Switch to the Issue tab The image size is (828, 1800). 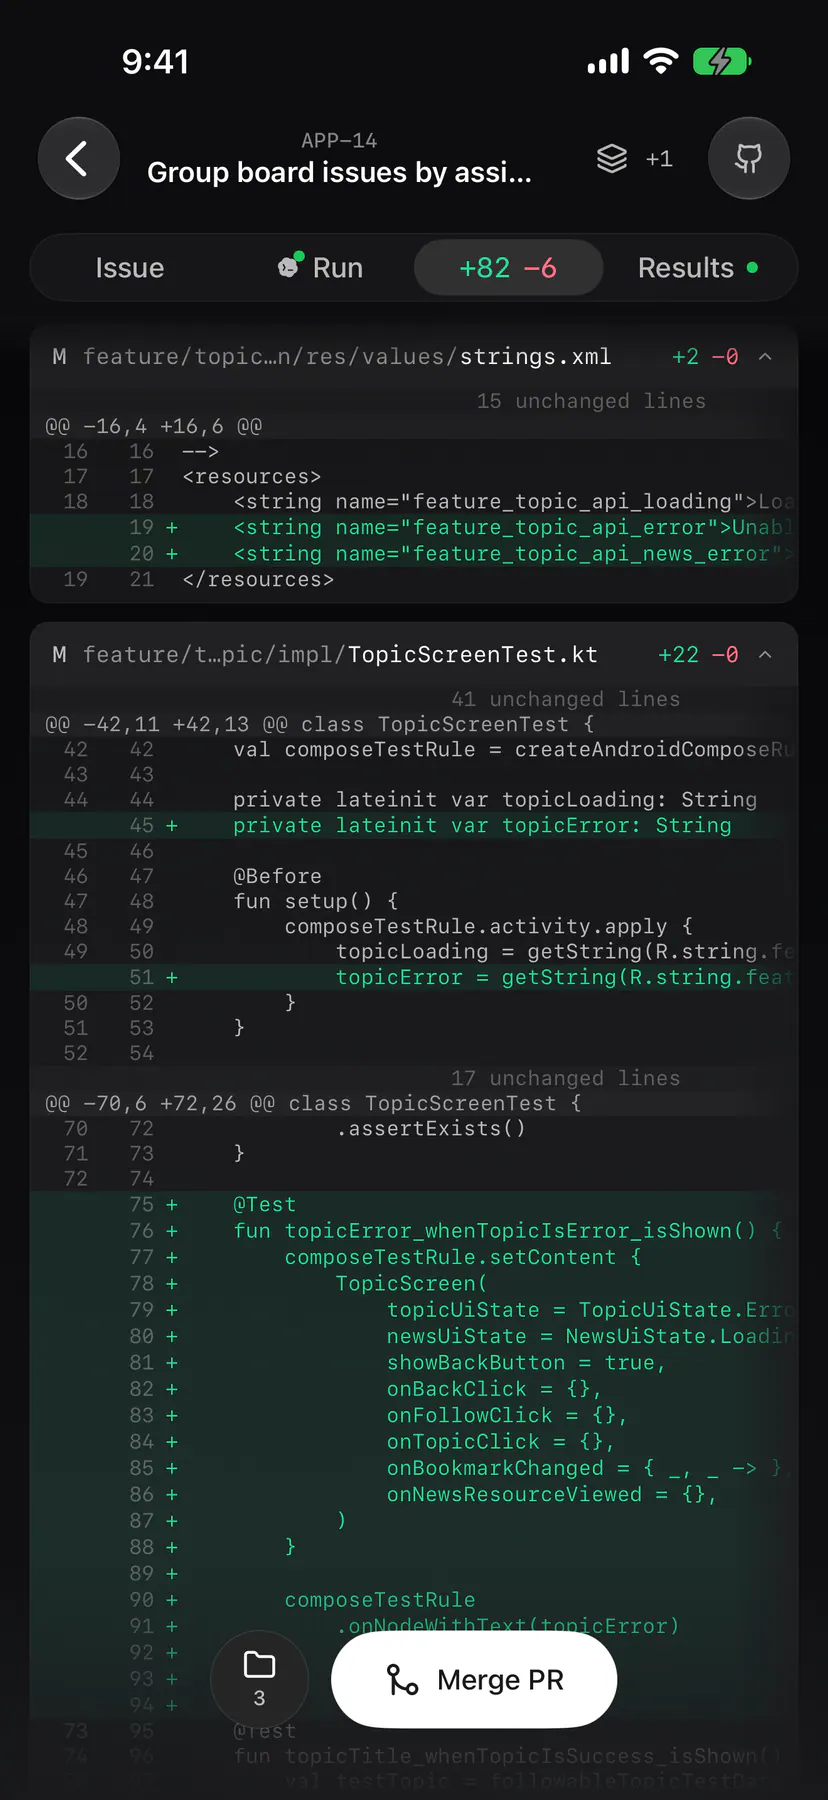pyautogui.click(x=129, y=268)
